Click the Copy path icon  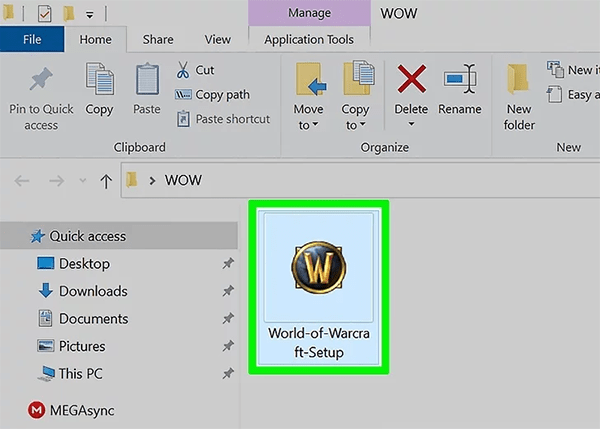pos(183,94)
